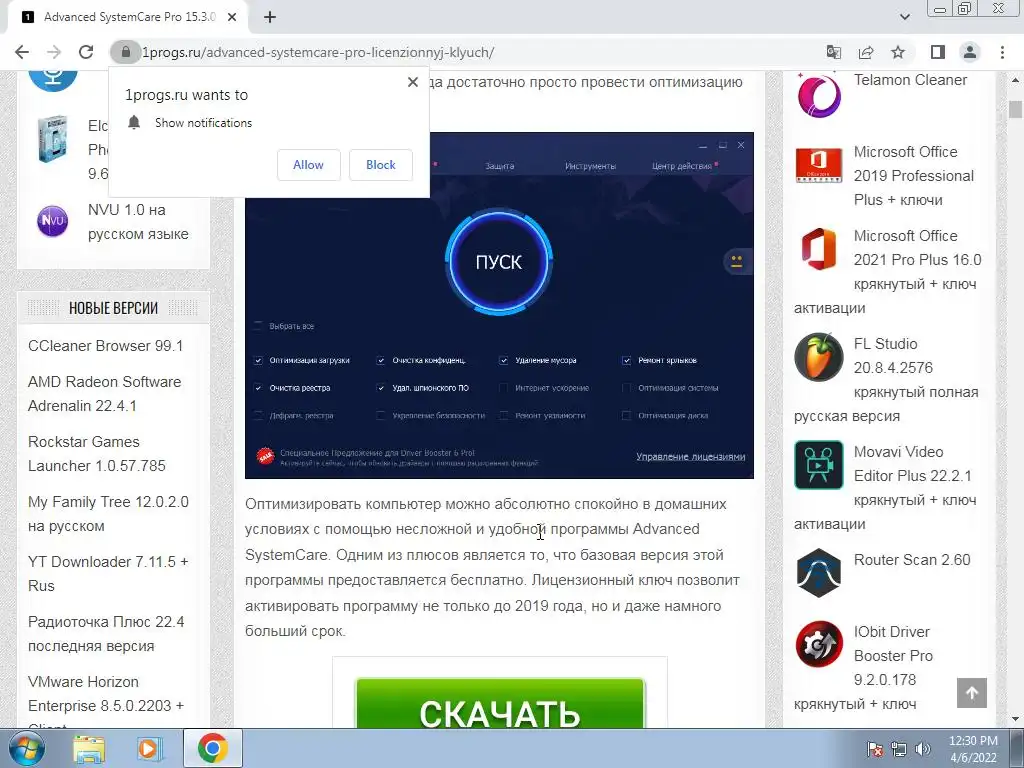Click the address bar URL
This screenshot has width=1024, height=768.
[318, 52]
